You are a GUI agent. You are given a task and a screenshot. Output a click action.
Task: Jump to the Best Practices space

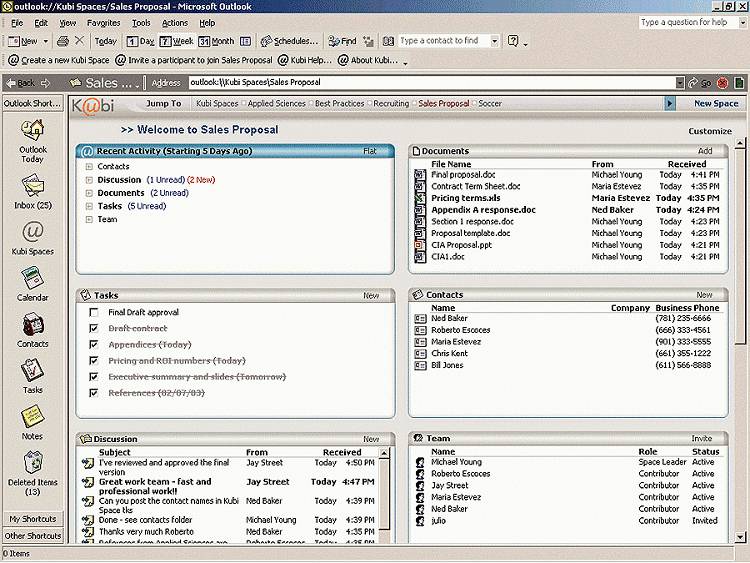point(340,103)
